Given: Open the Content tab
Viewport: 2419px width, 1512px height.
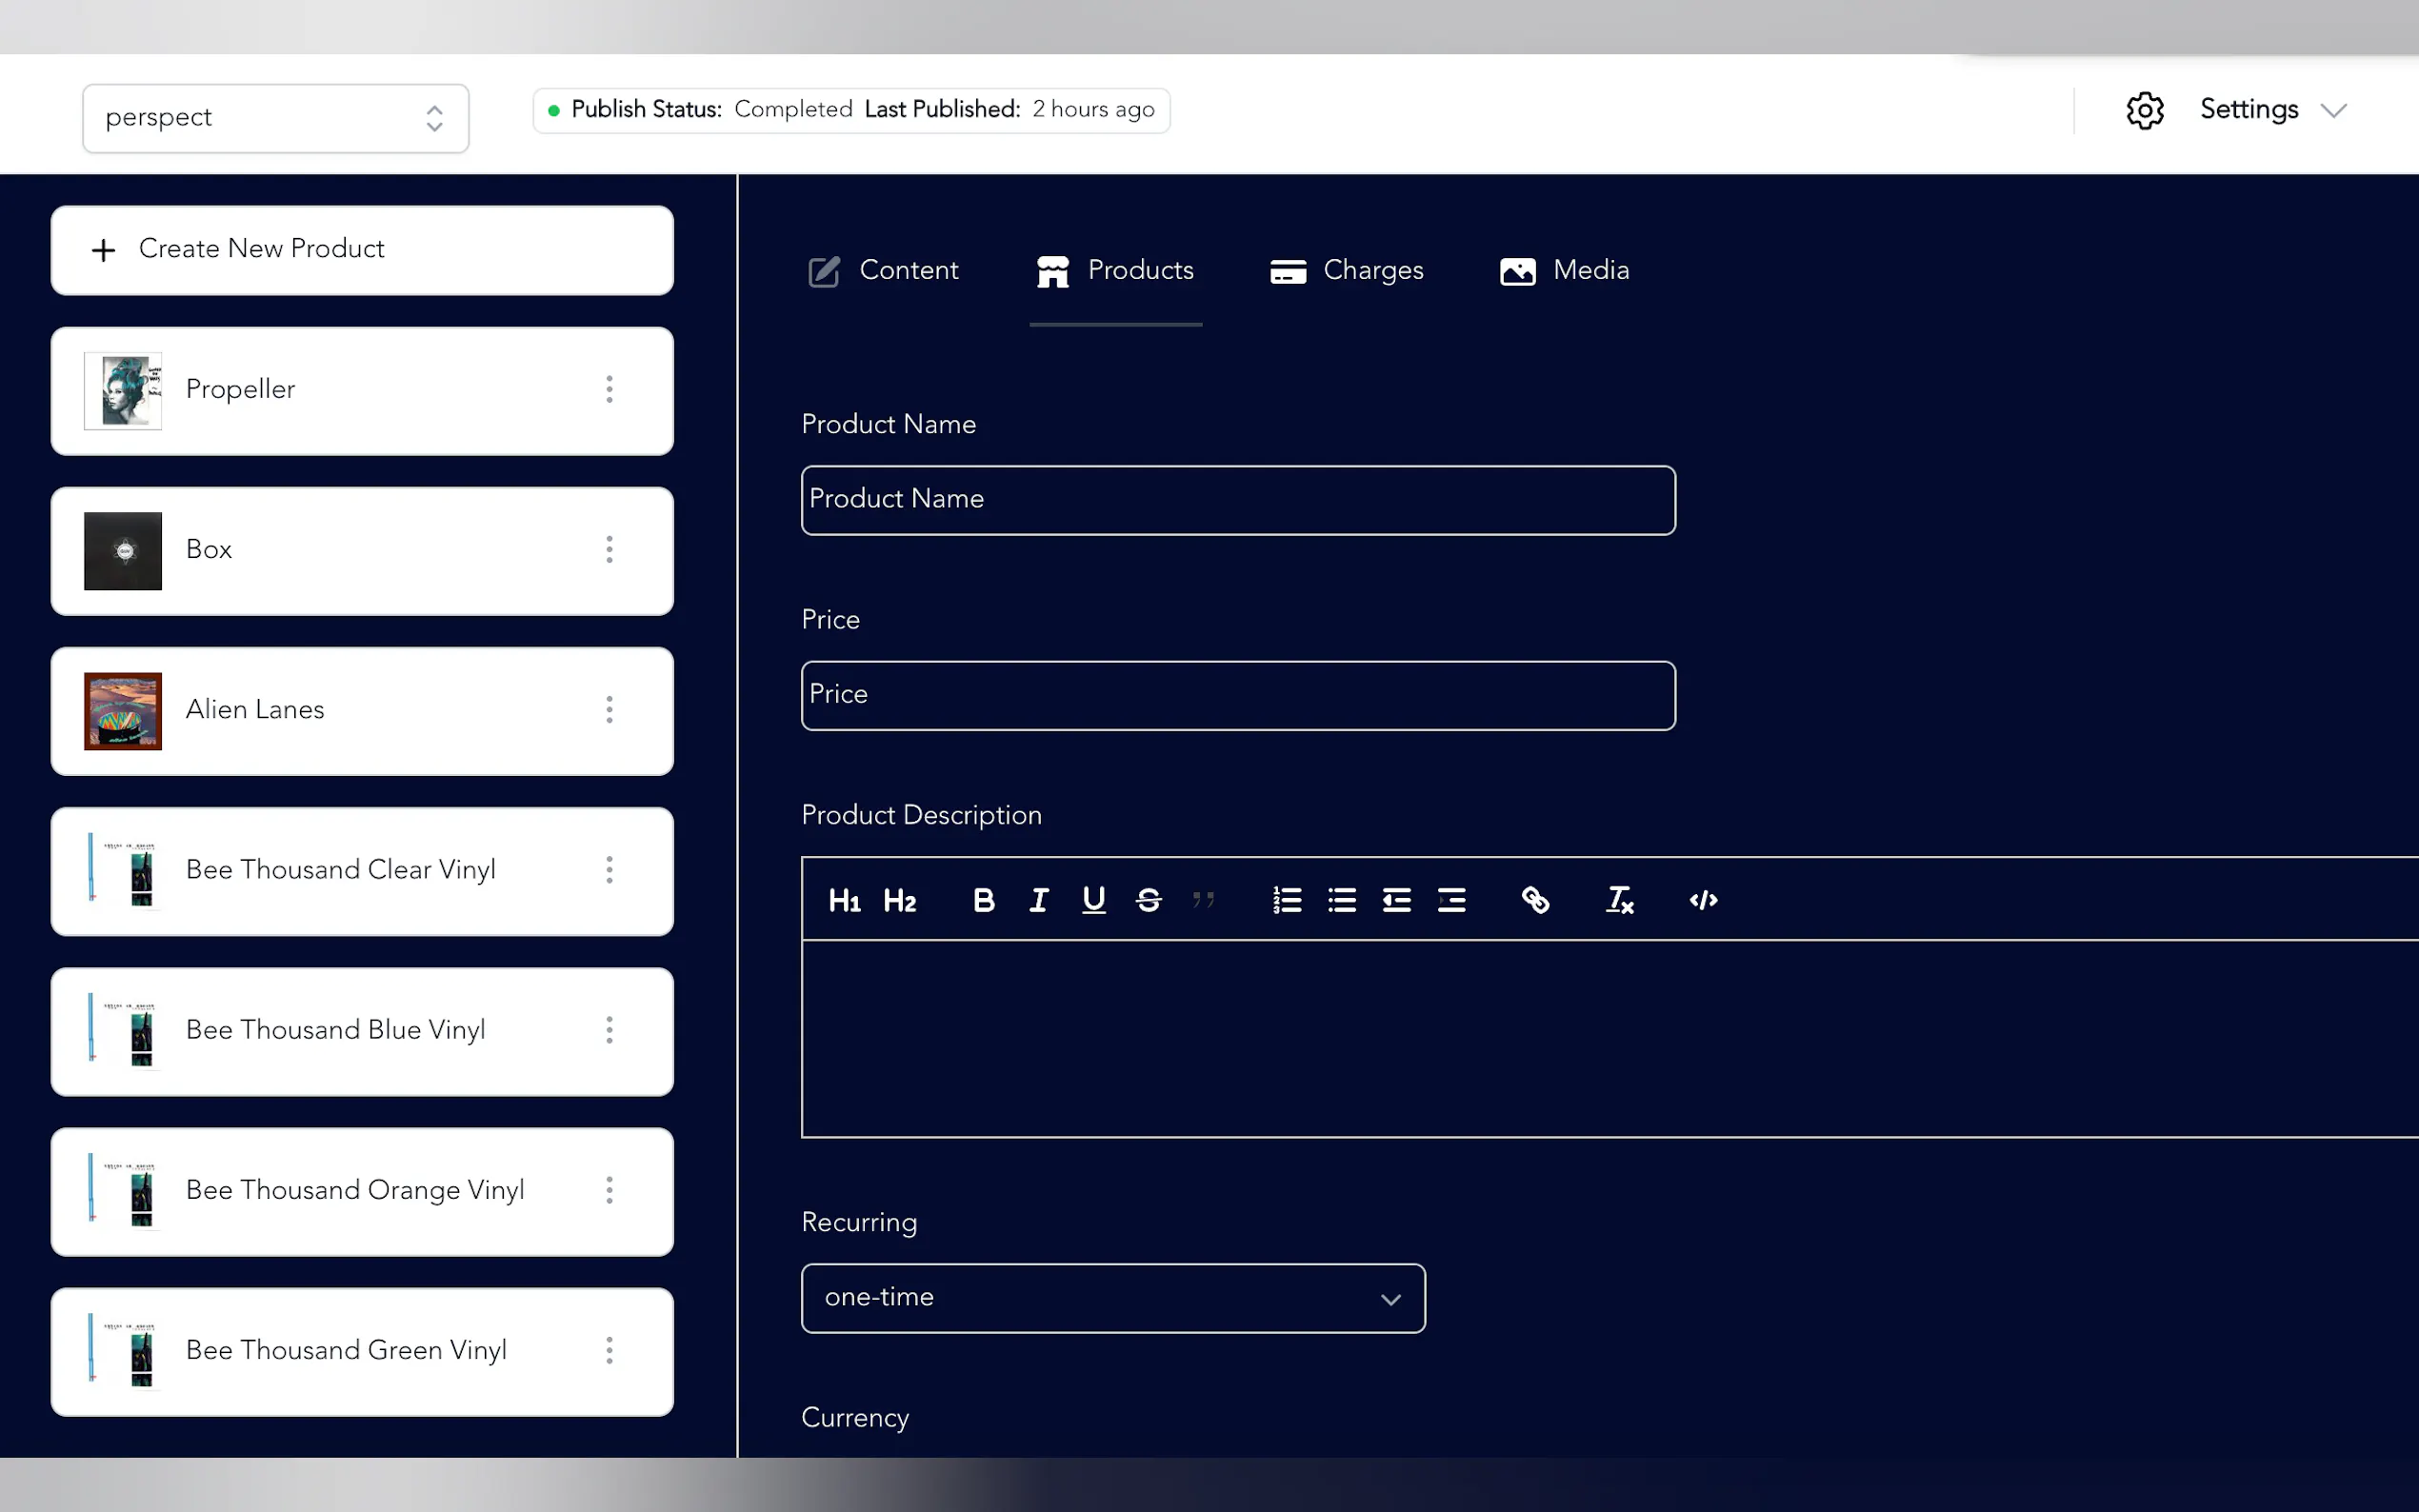Looking at the screenshot, I should coord(883,271).
